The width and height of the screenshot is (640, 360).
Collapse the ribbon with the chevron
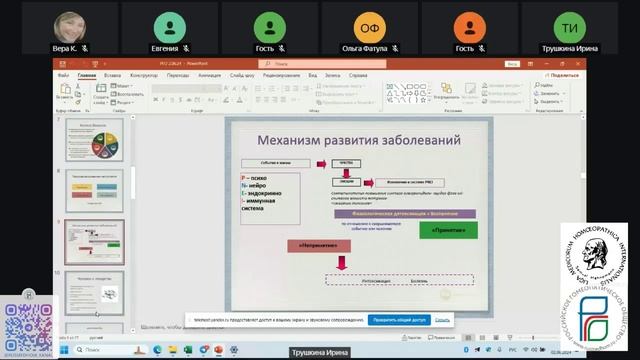581,111
